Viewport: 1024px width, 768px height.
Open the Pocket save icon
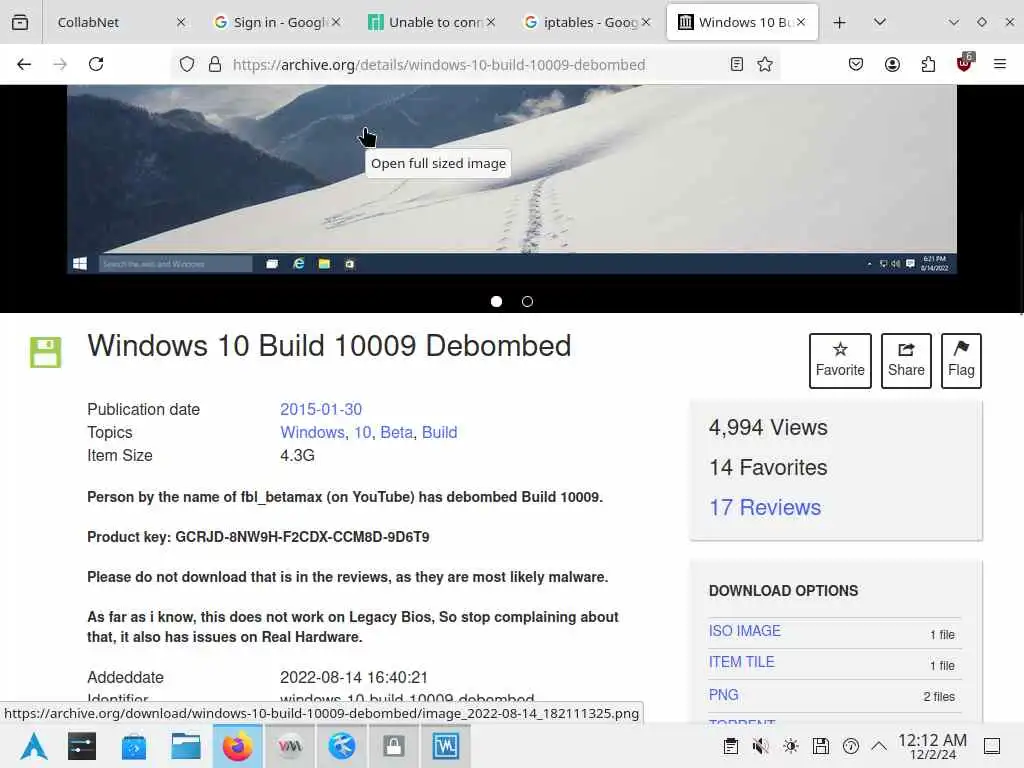click(856, 64)
